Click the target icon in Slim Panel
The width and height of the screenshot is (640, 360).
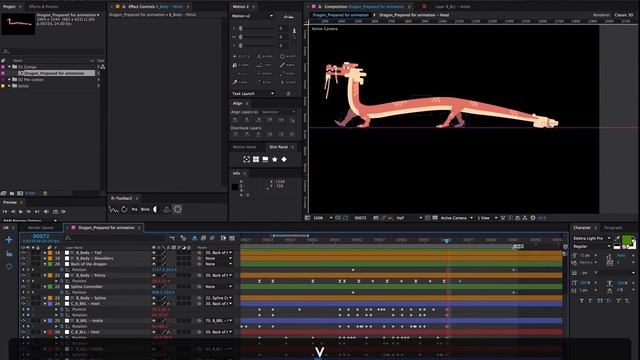coord(247,159)
